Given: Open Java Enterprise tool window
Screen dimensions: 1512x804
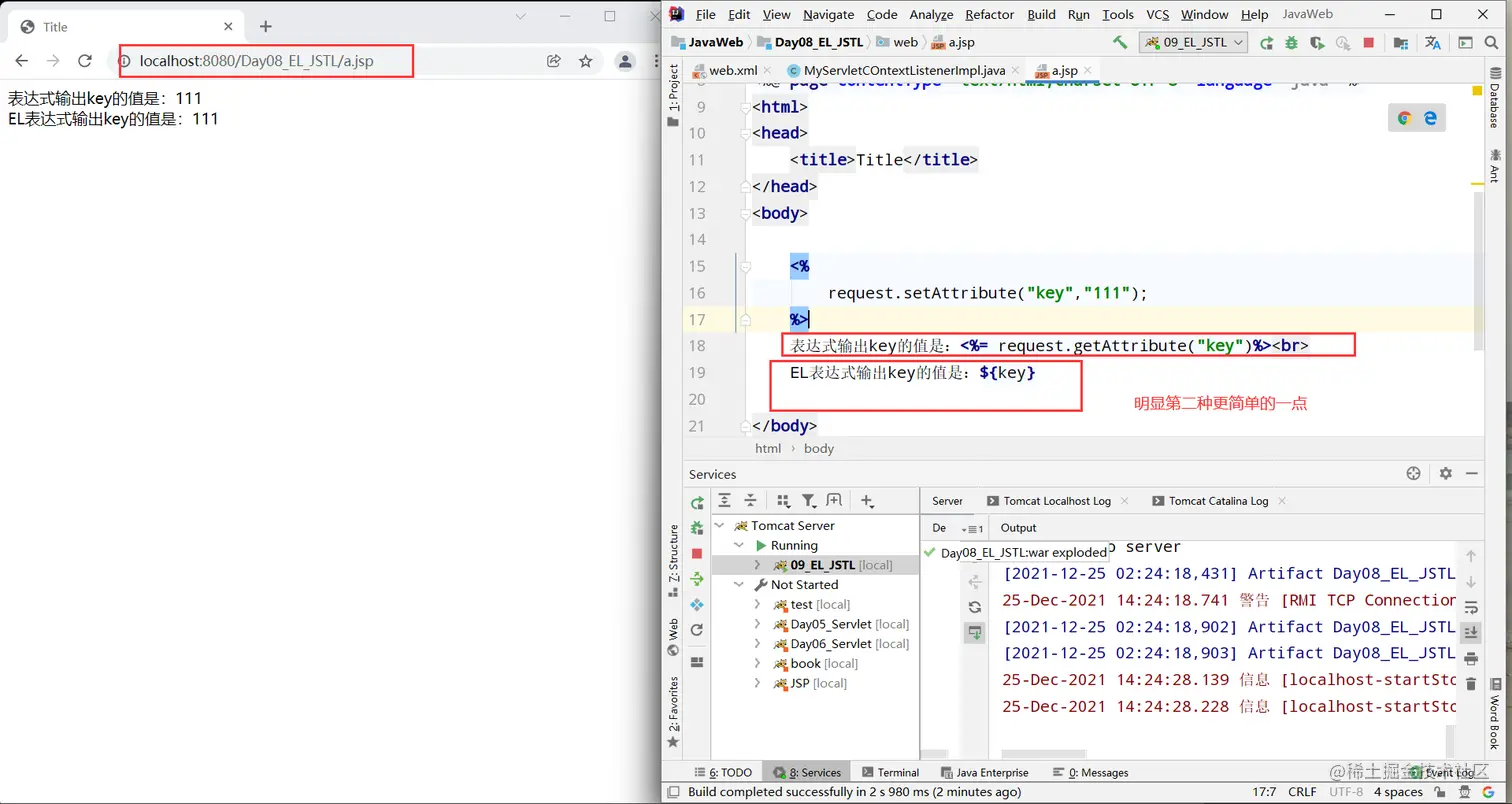Looking at the screenshot, I should click(x=983, y=773).
